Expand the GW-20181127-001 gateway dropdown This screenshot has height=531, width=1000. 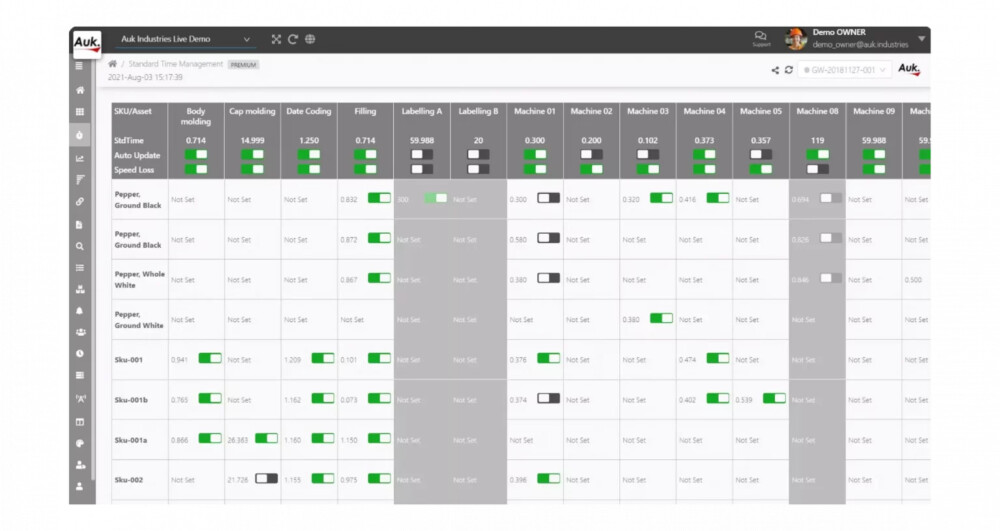843,70
